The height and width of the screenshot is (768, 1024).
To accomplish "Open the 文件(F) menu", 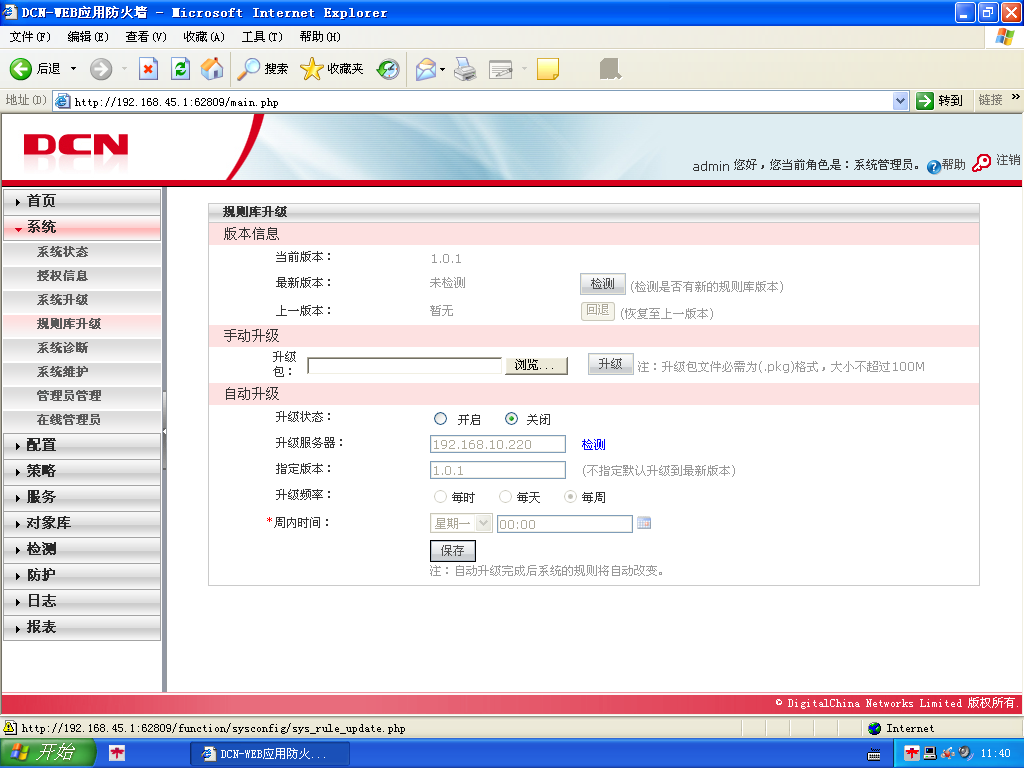I will (x=29, y=37).
